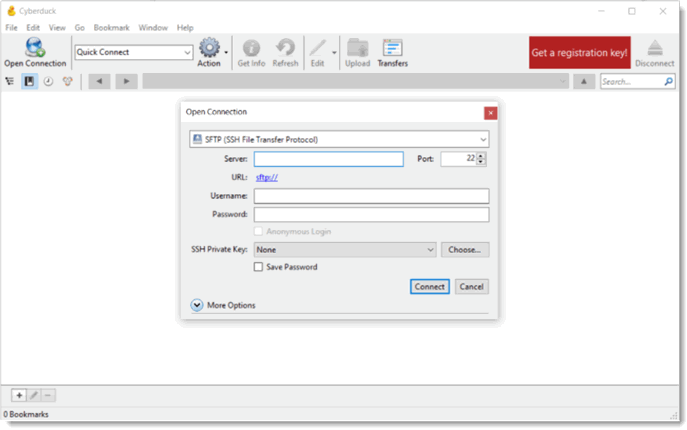Viewport: 687px width, 430px height.
Task: Focus the Username input field
Action: point(372,196)
